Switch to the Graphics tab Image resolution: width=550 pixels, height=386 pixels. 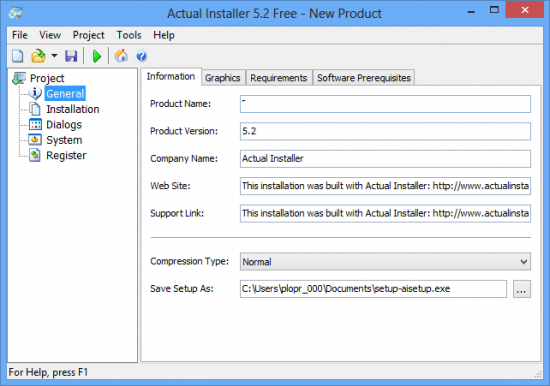[x=223, y=78]
